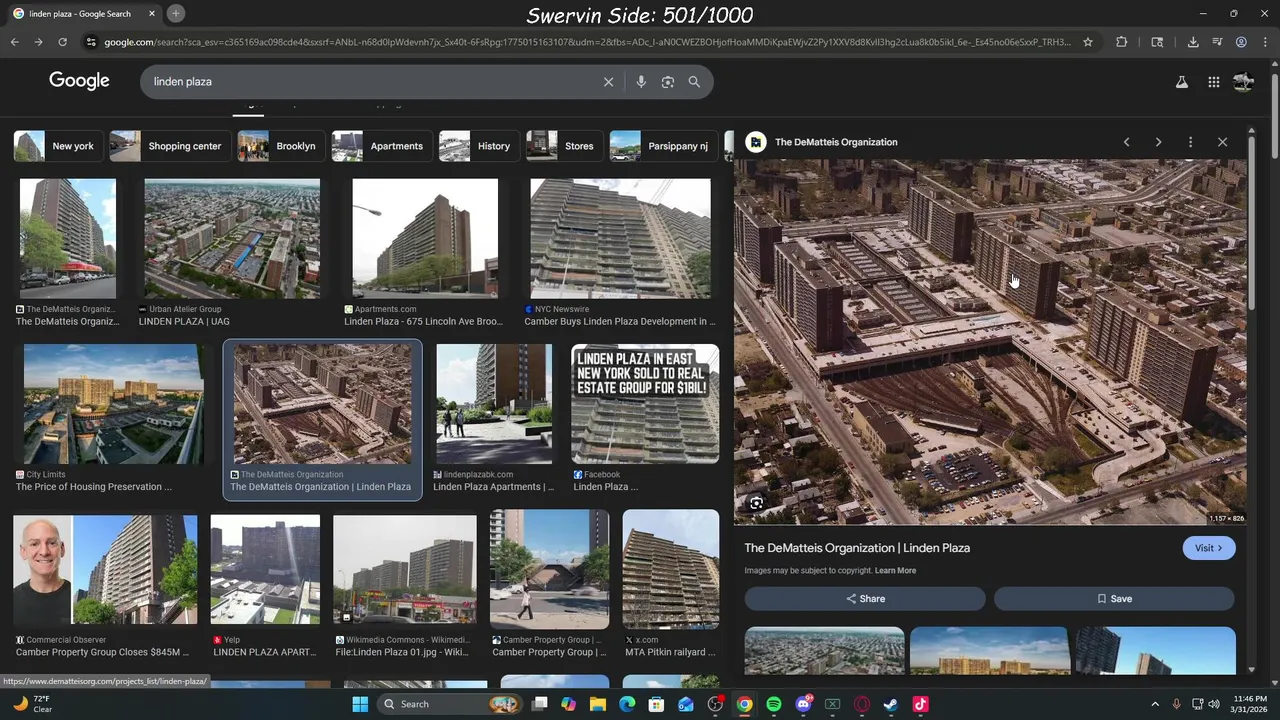1280x720 pixels.
Task: Open Chrome three-dot menu
Action: coord(1265,42)
